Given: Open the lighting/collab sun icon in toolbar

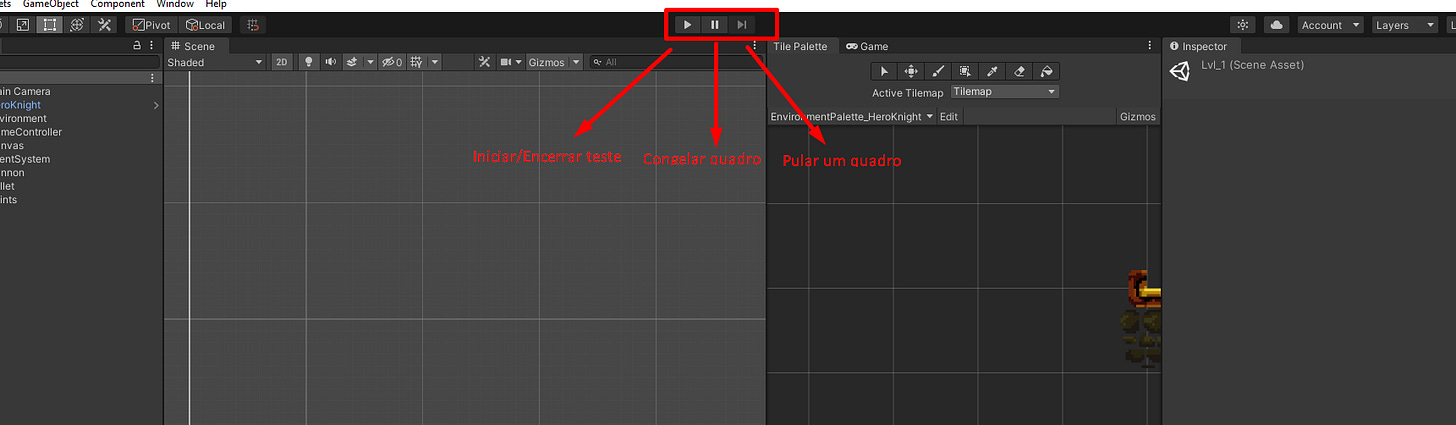Looking at the screenshot, I should pyautogui.click(x=1243, y=25).
